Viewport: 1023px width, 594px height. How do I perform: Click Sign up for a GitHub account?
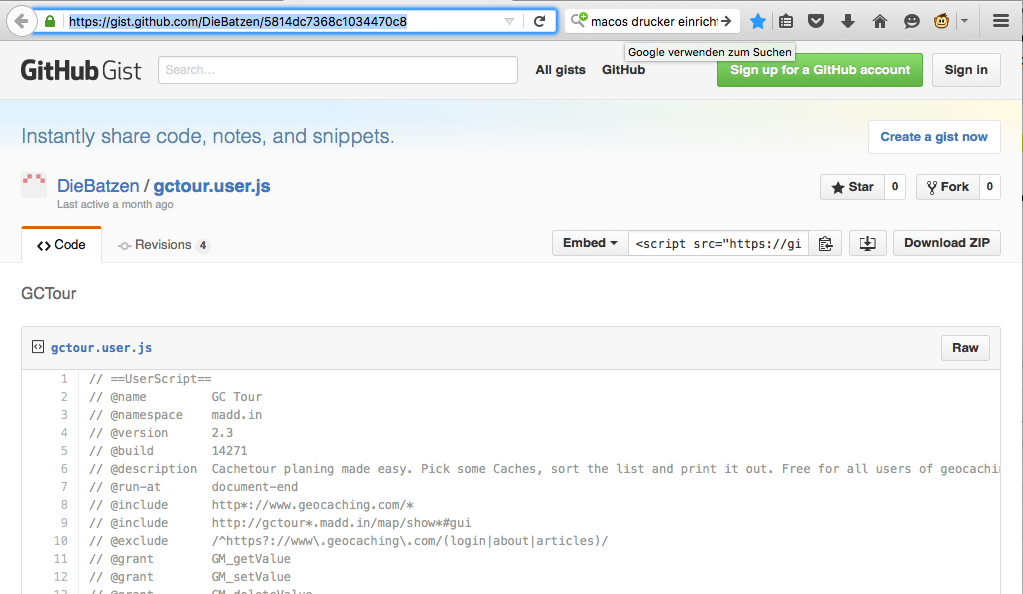(x=819, y=70)
